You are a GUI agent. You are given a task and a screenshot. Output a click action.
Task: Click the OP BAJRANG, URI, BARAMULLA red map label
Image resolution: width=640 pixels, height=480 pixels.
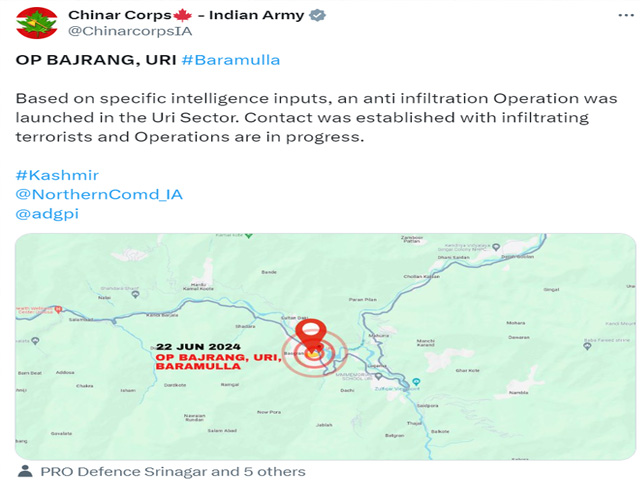coord(218,362)
